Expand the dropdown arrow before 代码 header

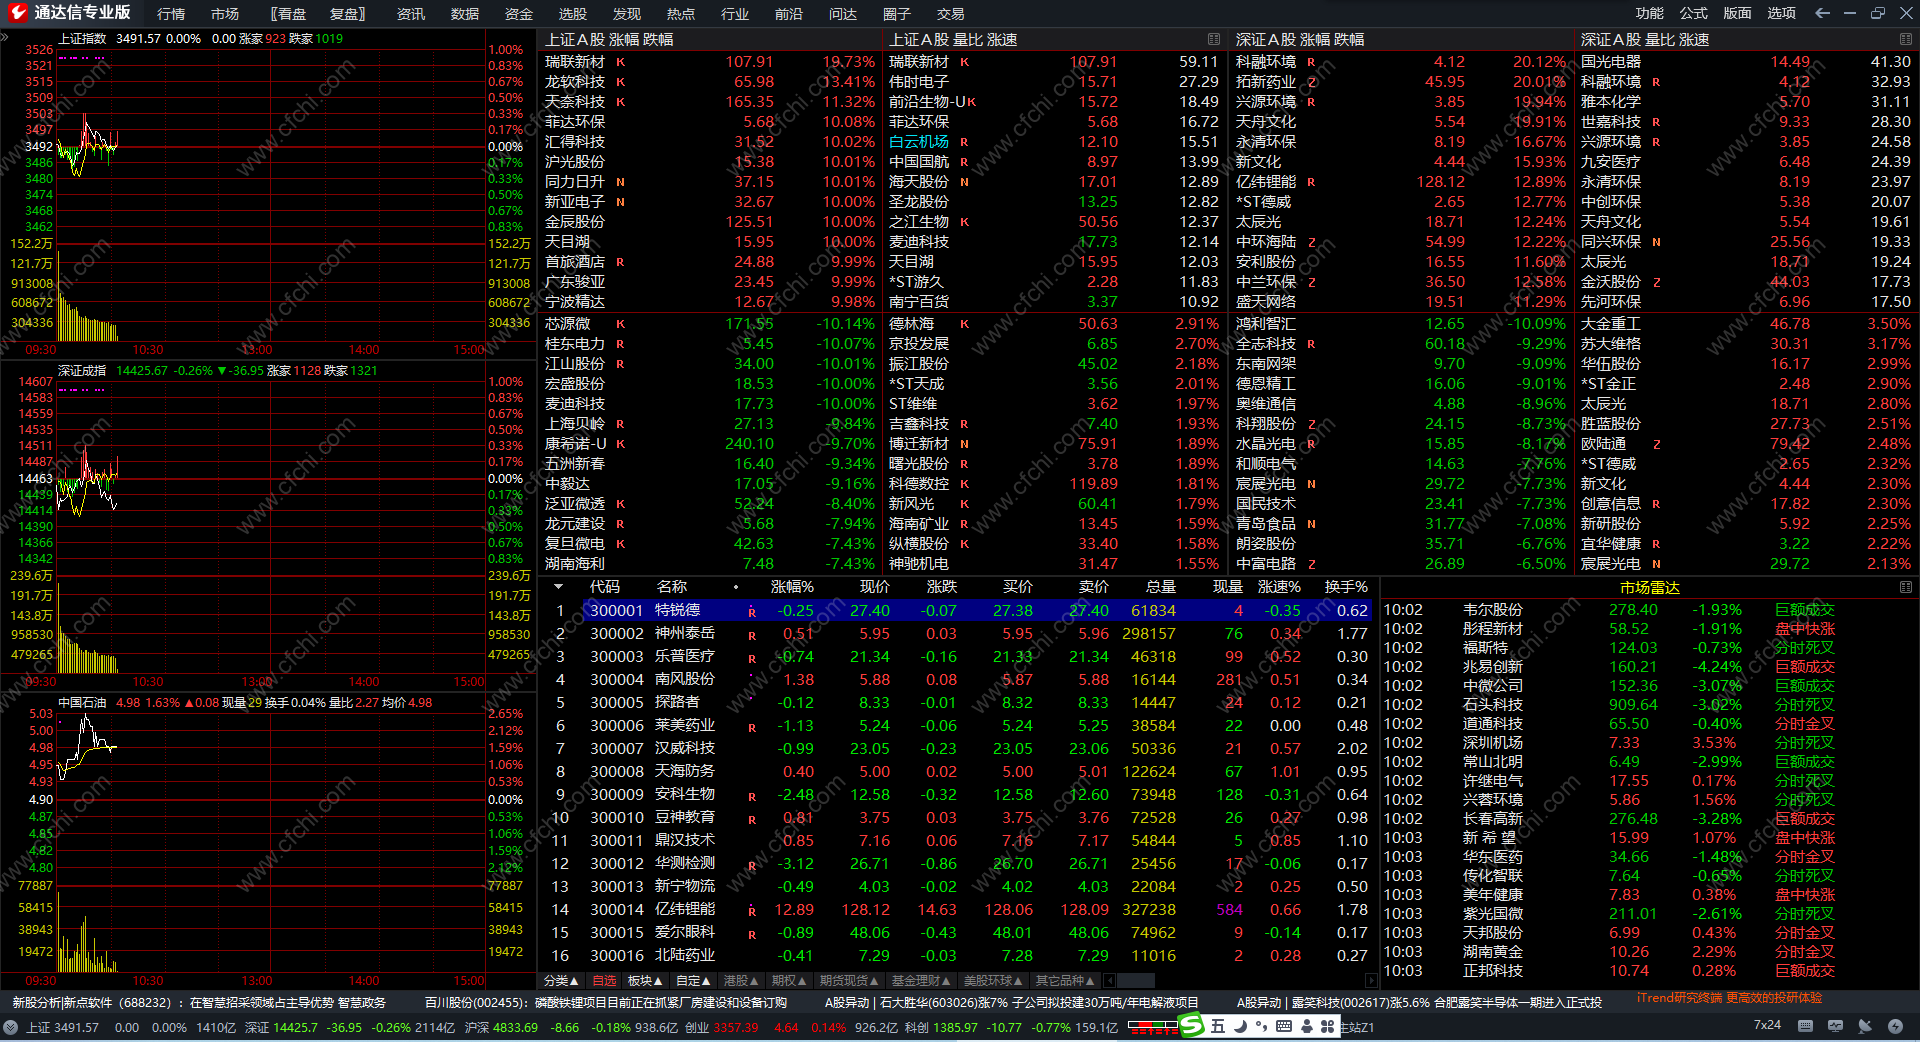pyautogui.click(x=558, y=587)
